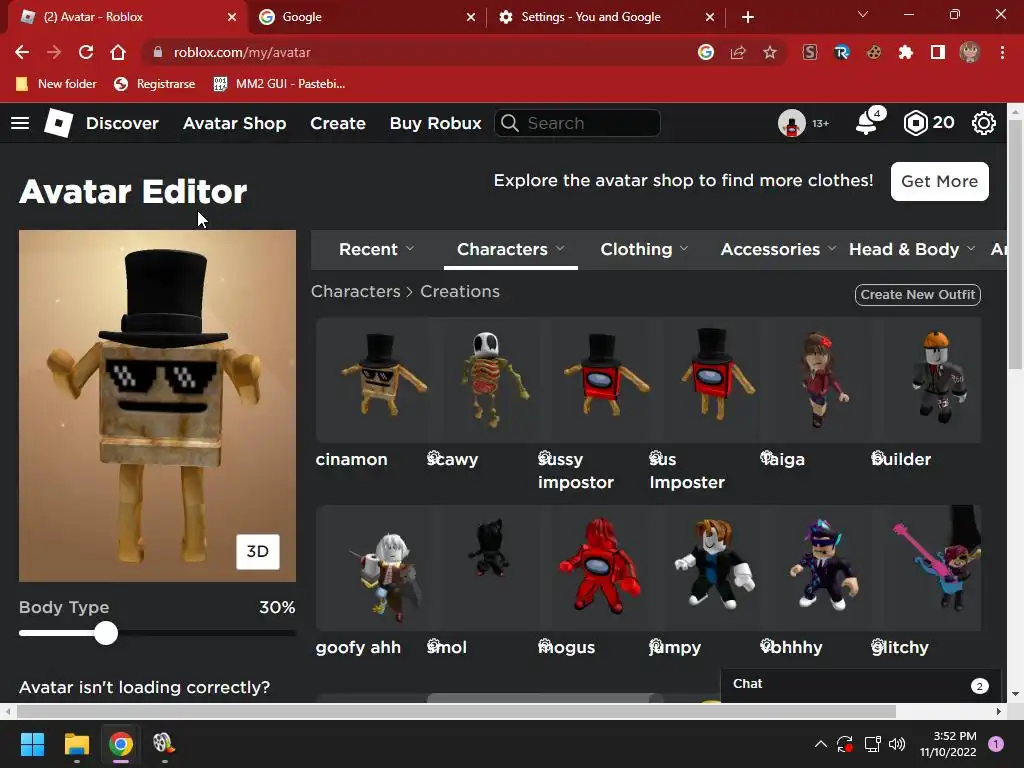The width and height of the screenshot is (1024, 768).
Task: Open the Chrome tab search chevron
Action: click(863, 14)
